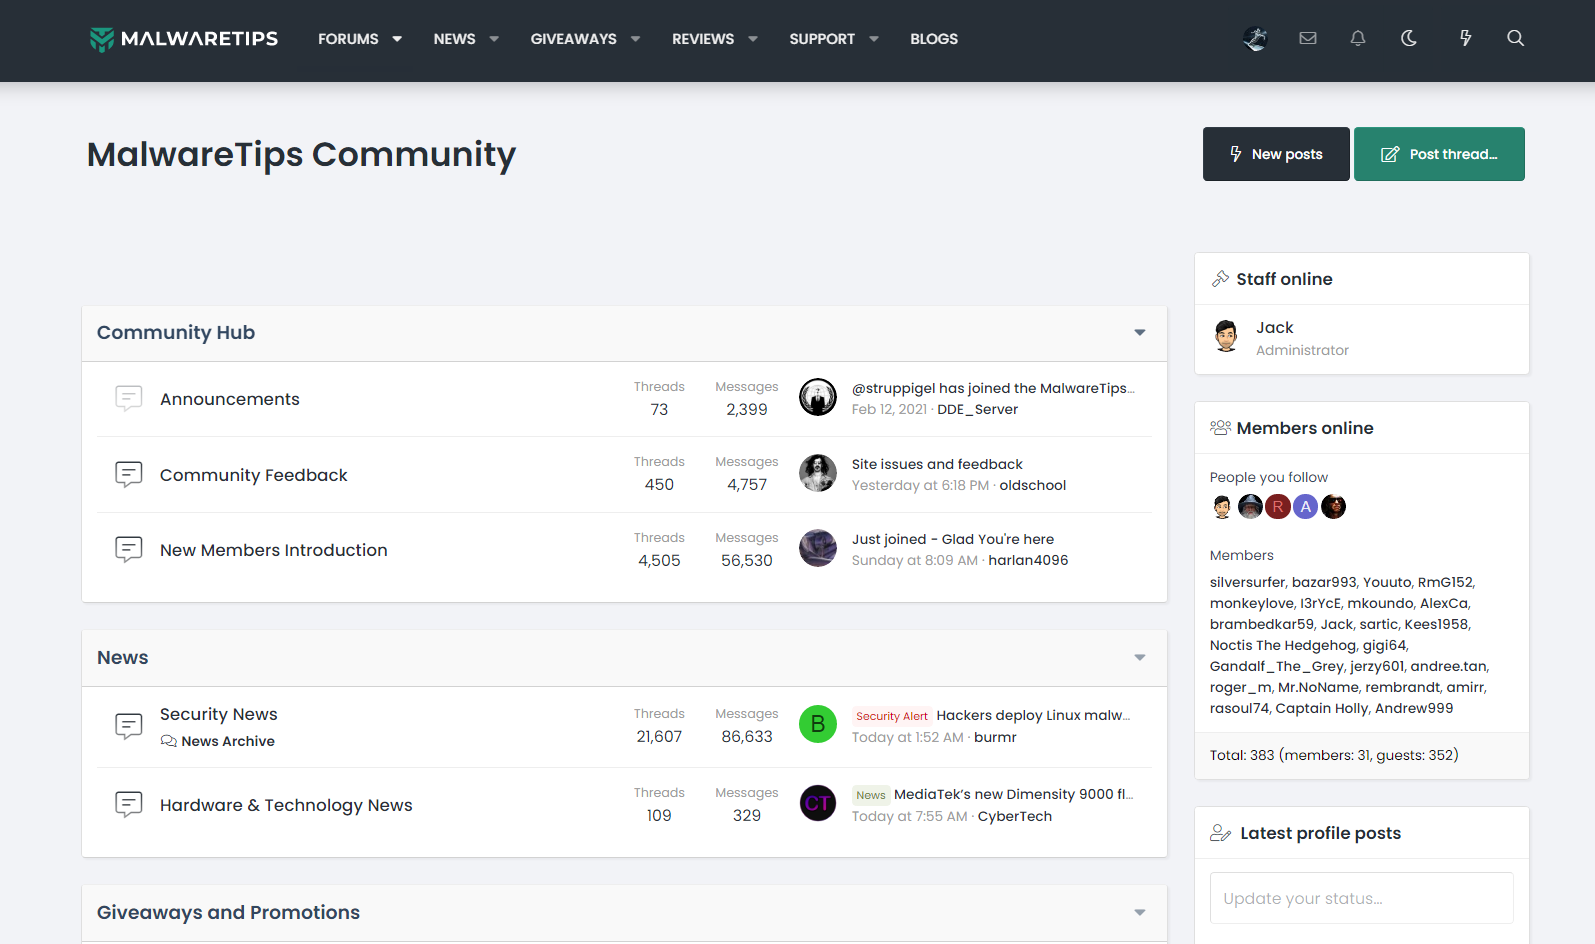Open the inbox envelope icon

1307,38
